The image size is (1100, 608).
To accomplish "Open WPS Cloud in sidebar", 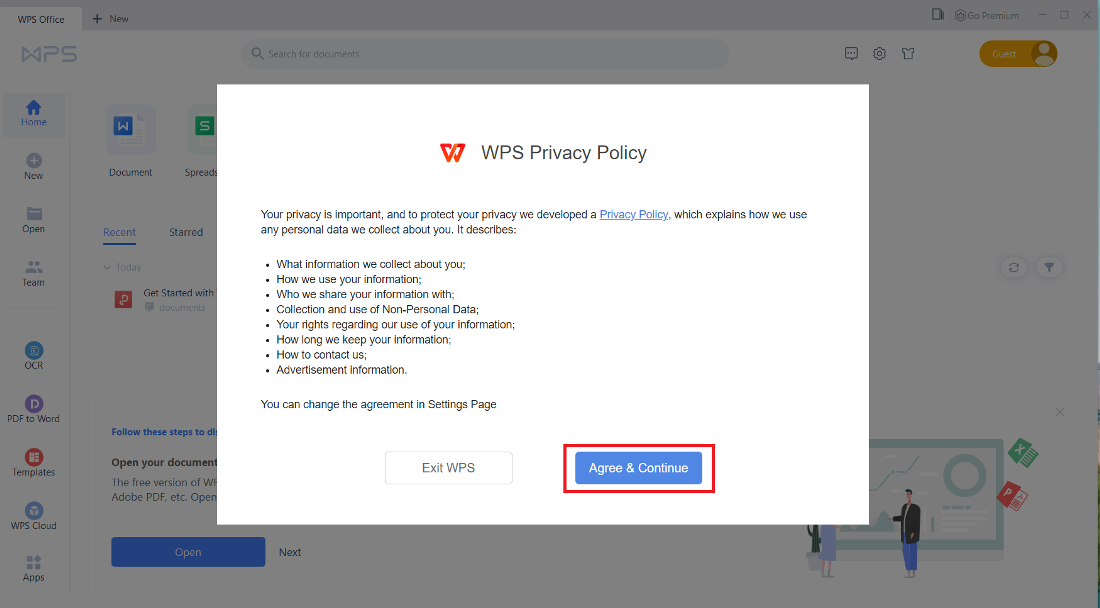I will [34, 515].
